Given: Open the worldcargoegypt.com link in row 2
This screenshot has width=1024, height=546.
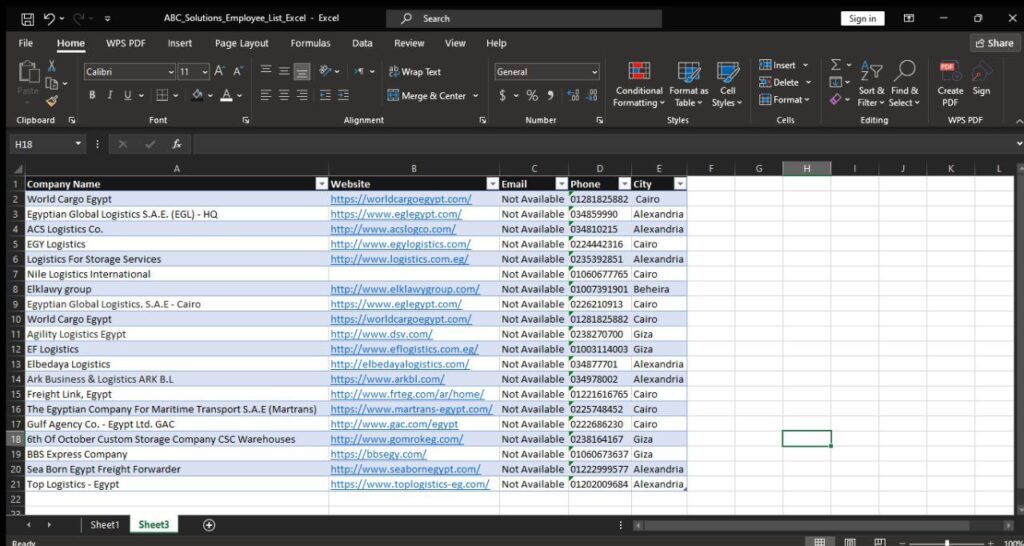Looking at the screenshot, I should pos(401,199).
